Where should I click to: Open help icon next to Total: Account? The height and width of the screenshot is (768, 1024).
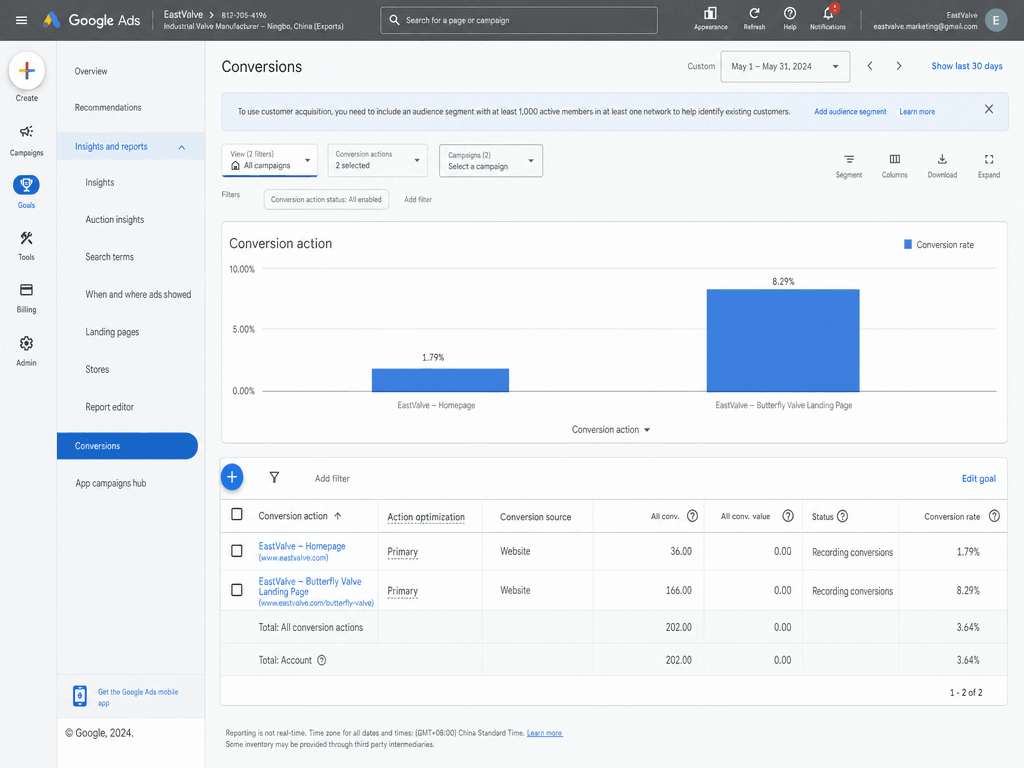(x=321, y=660)
